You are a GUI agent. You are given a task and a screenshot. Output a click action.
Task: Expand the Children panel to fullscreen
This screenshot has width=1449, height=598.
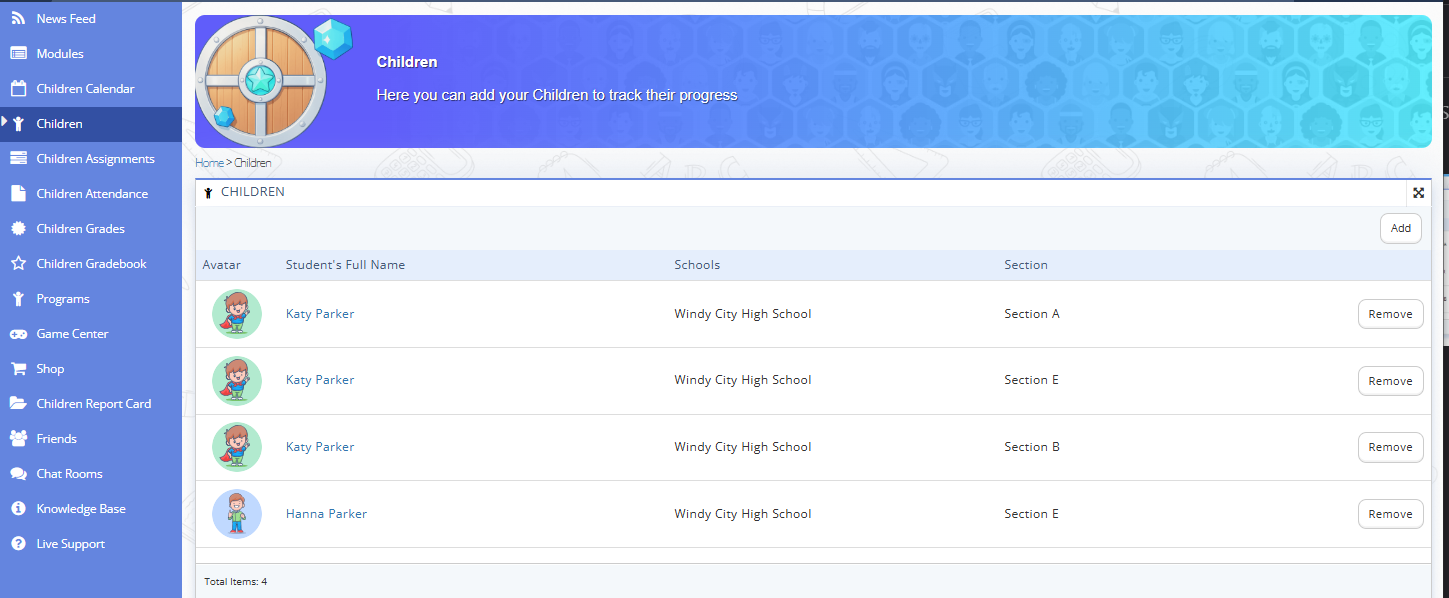tap(1418, 193)
